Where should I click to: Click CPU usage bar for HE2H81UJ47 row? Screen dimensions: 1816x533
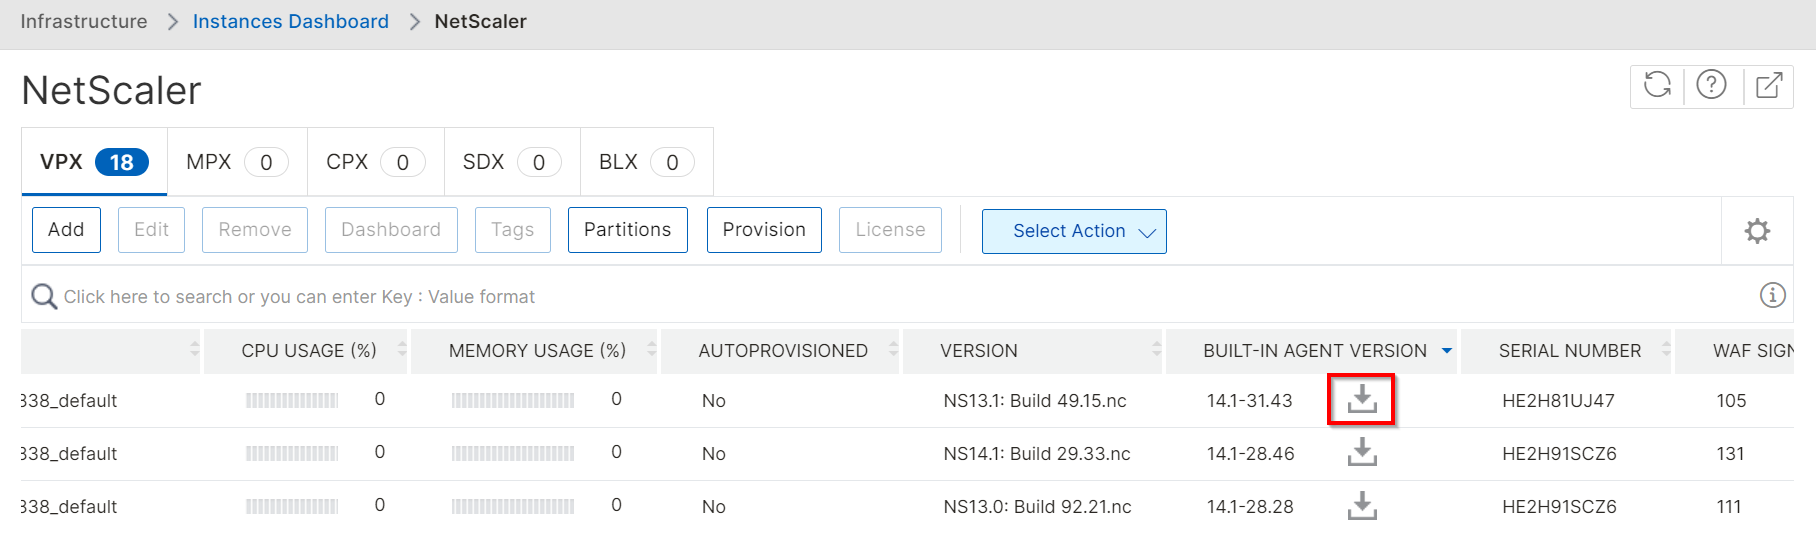tap(292, 400)
